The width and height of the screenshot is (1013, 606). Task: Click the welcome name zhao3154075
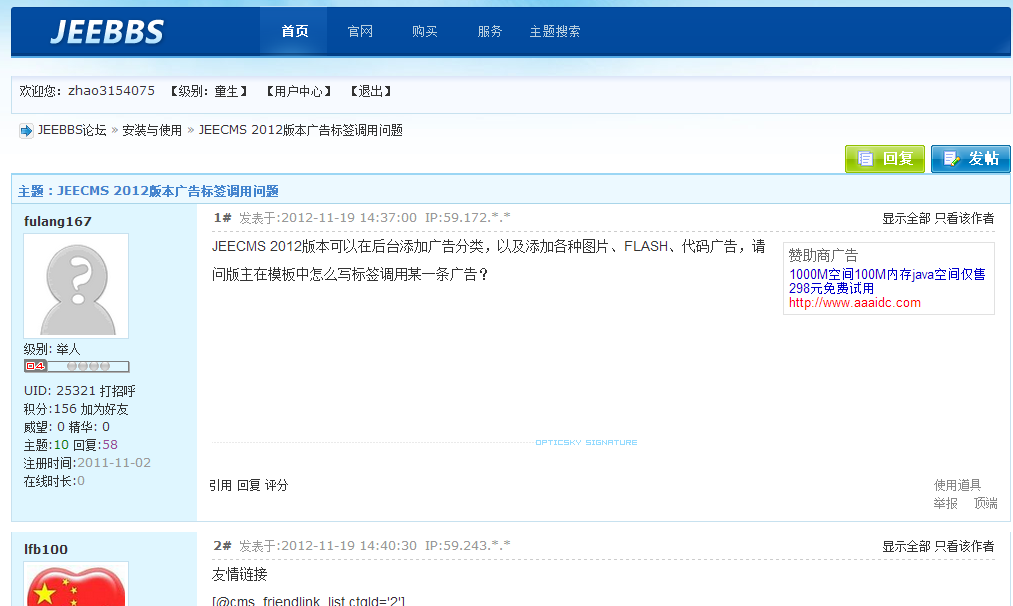pyautogui.click(x=111, y=90)
